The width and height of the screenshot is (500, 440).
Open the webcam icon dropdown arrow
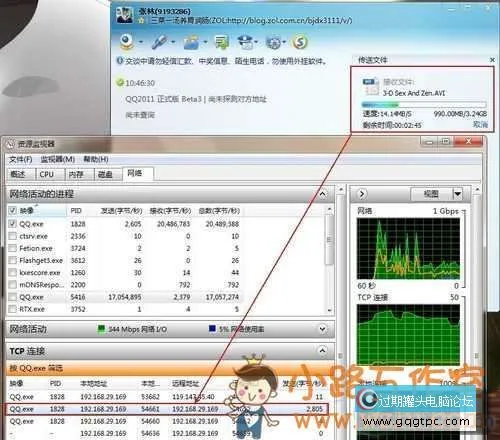coord(140,42)
